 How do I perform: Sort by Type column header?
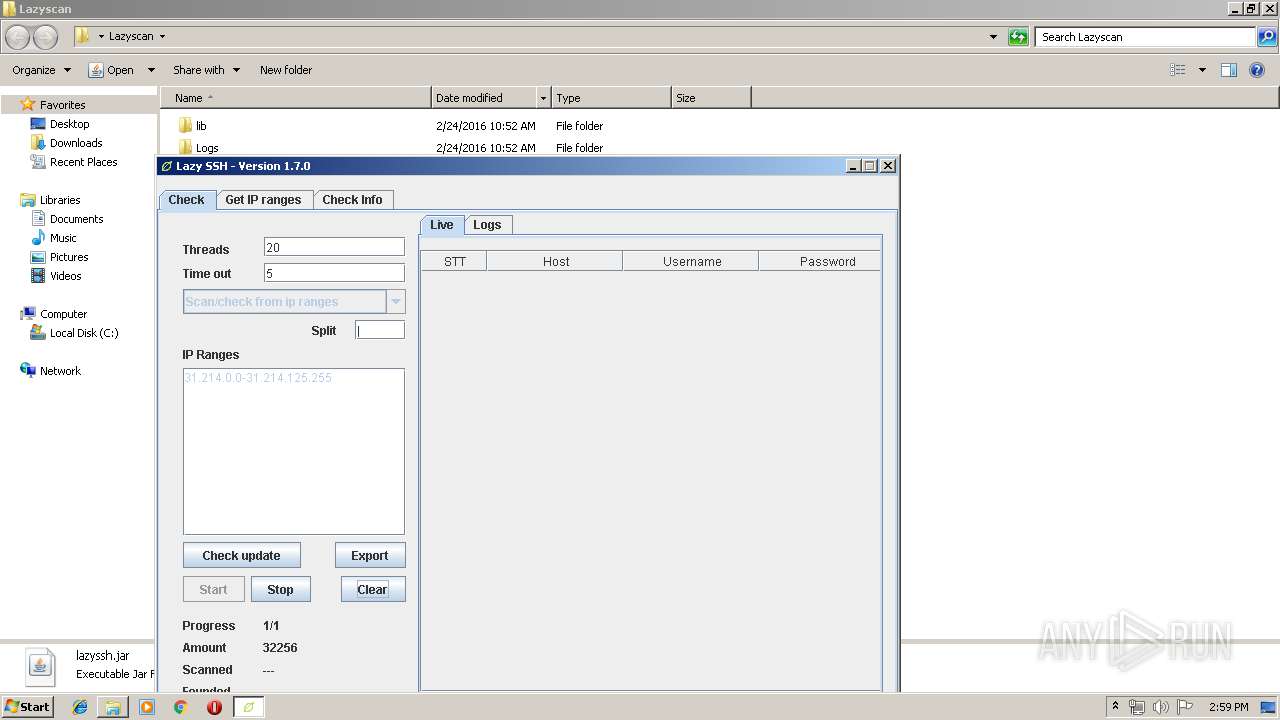pos(611,98)
